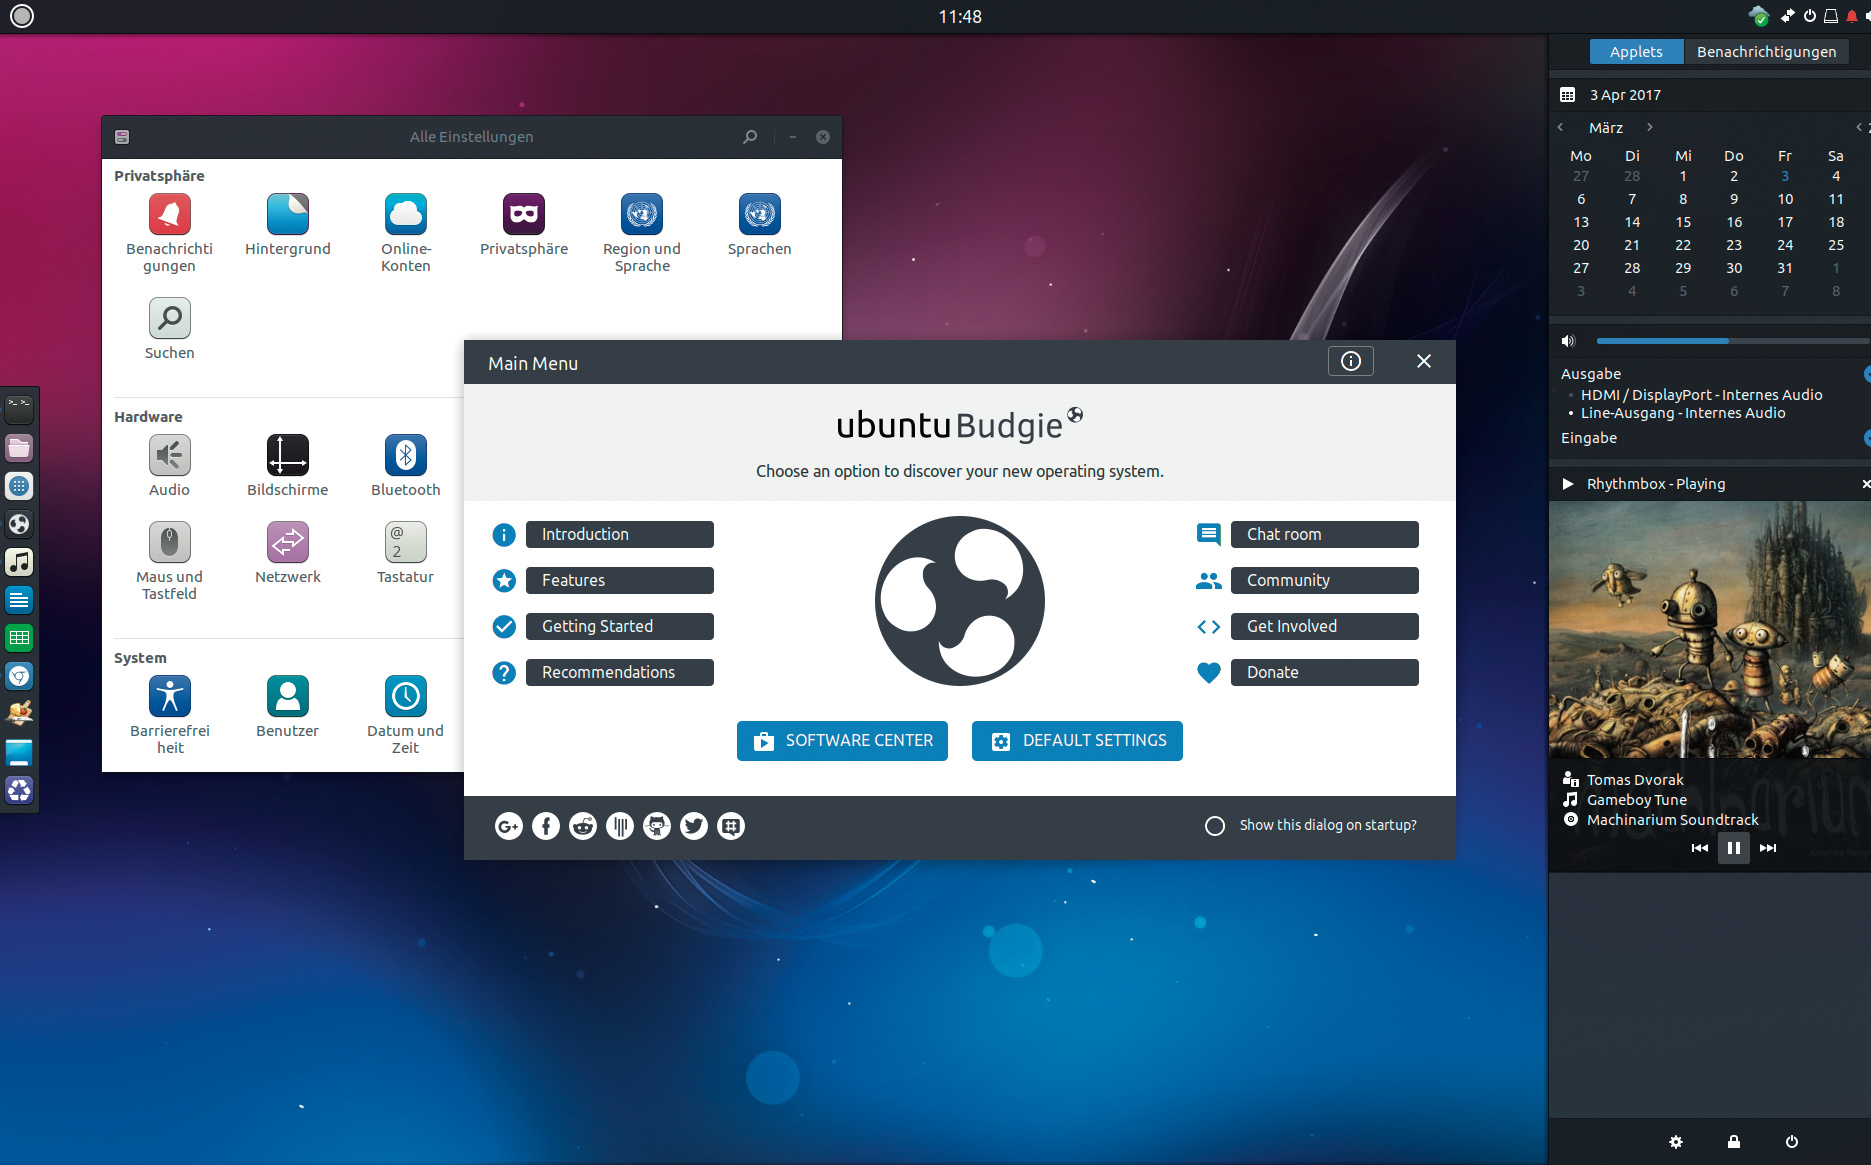Select day 15 in the calendar
Image resolution: width=1871 pixels, height=1165 pixels.
(x=1683, y=222)
